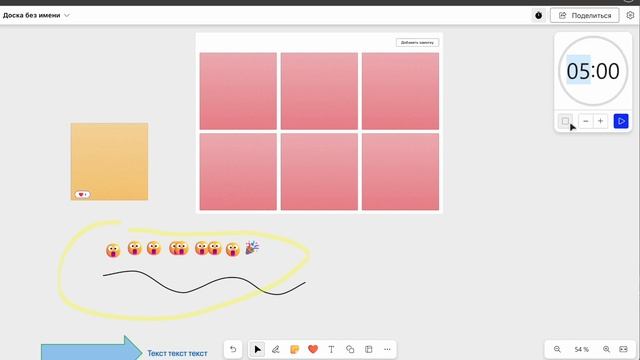Add a sticky note from the toolbar
Image resolution: width=640 pixels, height=360 pixels.
[294, 349]
